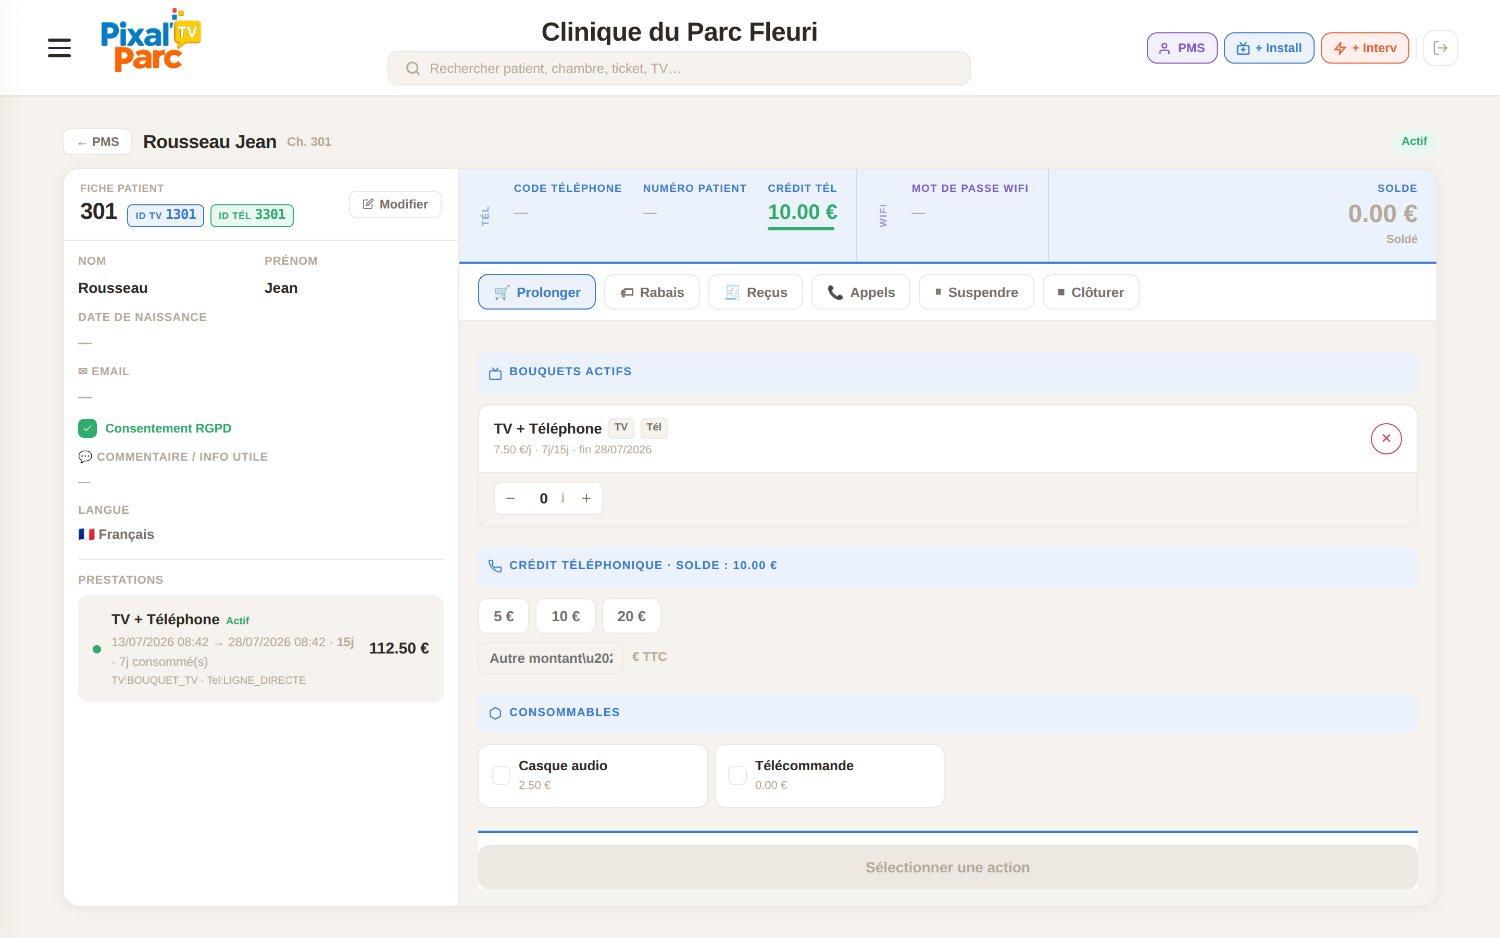Screen dimensions: 1500x938
Task: Click the Solde 0.00 € amount
Action: (1382, 213)
